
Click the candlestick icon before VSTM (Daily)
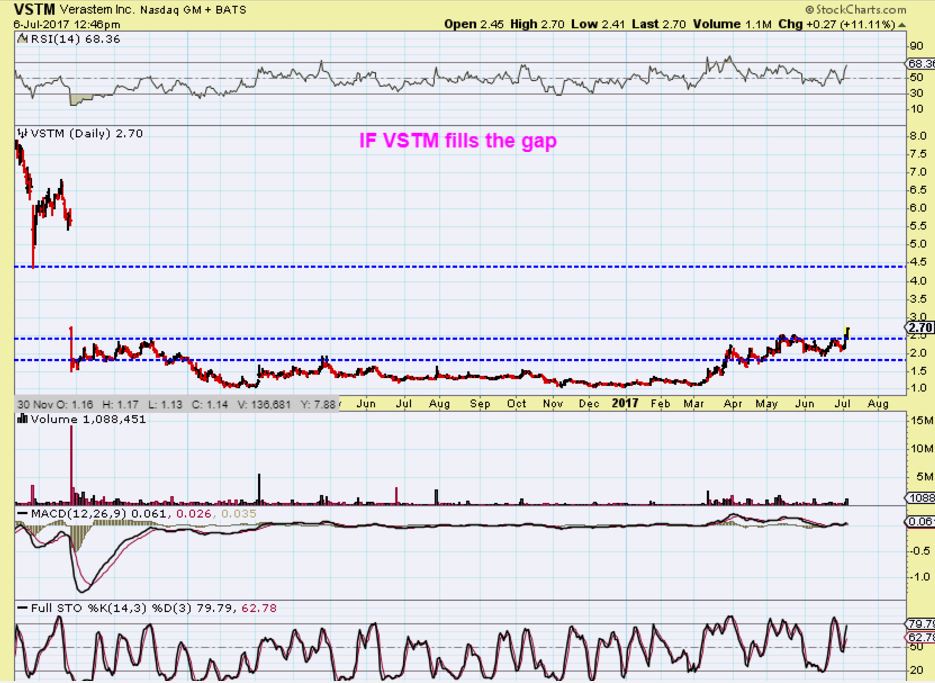pos(23,133)
